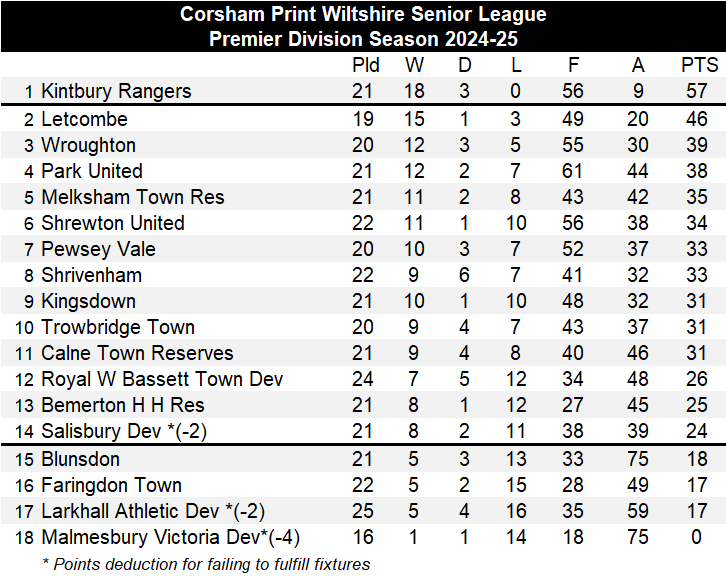The image size is (726, 576).
Task: Click Royal W Bassett Town Dev
Action: click(x=162, y=379)
